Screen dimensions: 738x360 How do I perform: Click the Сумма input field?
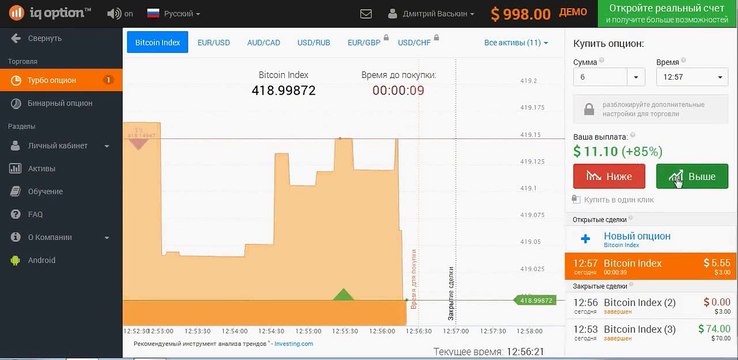(600, 77)
